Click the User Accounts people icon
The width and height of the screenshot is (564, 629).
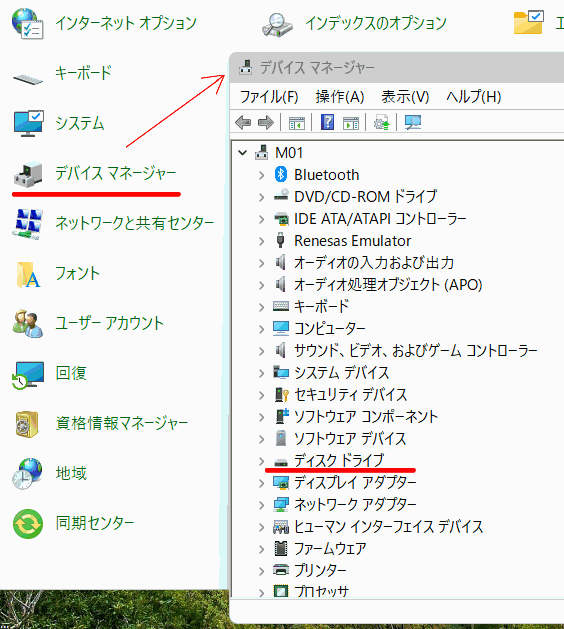point(27,324)
